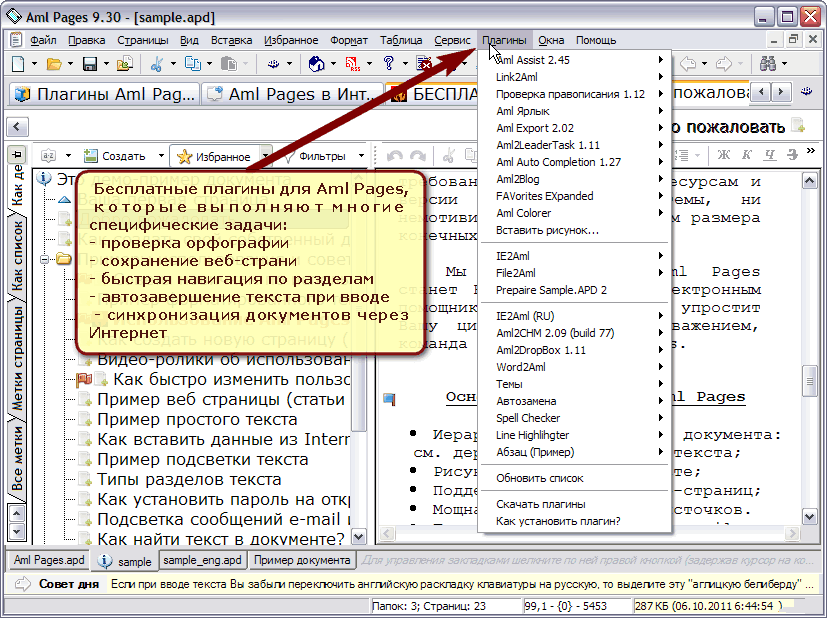Image resolution: width=827 pixels, height=618 pixels.
Task: Choose Spell Checker in the plugin menu
Action: [575, 418]
